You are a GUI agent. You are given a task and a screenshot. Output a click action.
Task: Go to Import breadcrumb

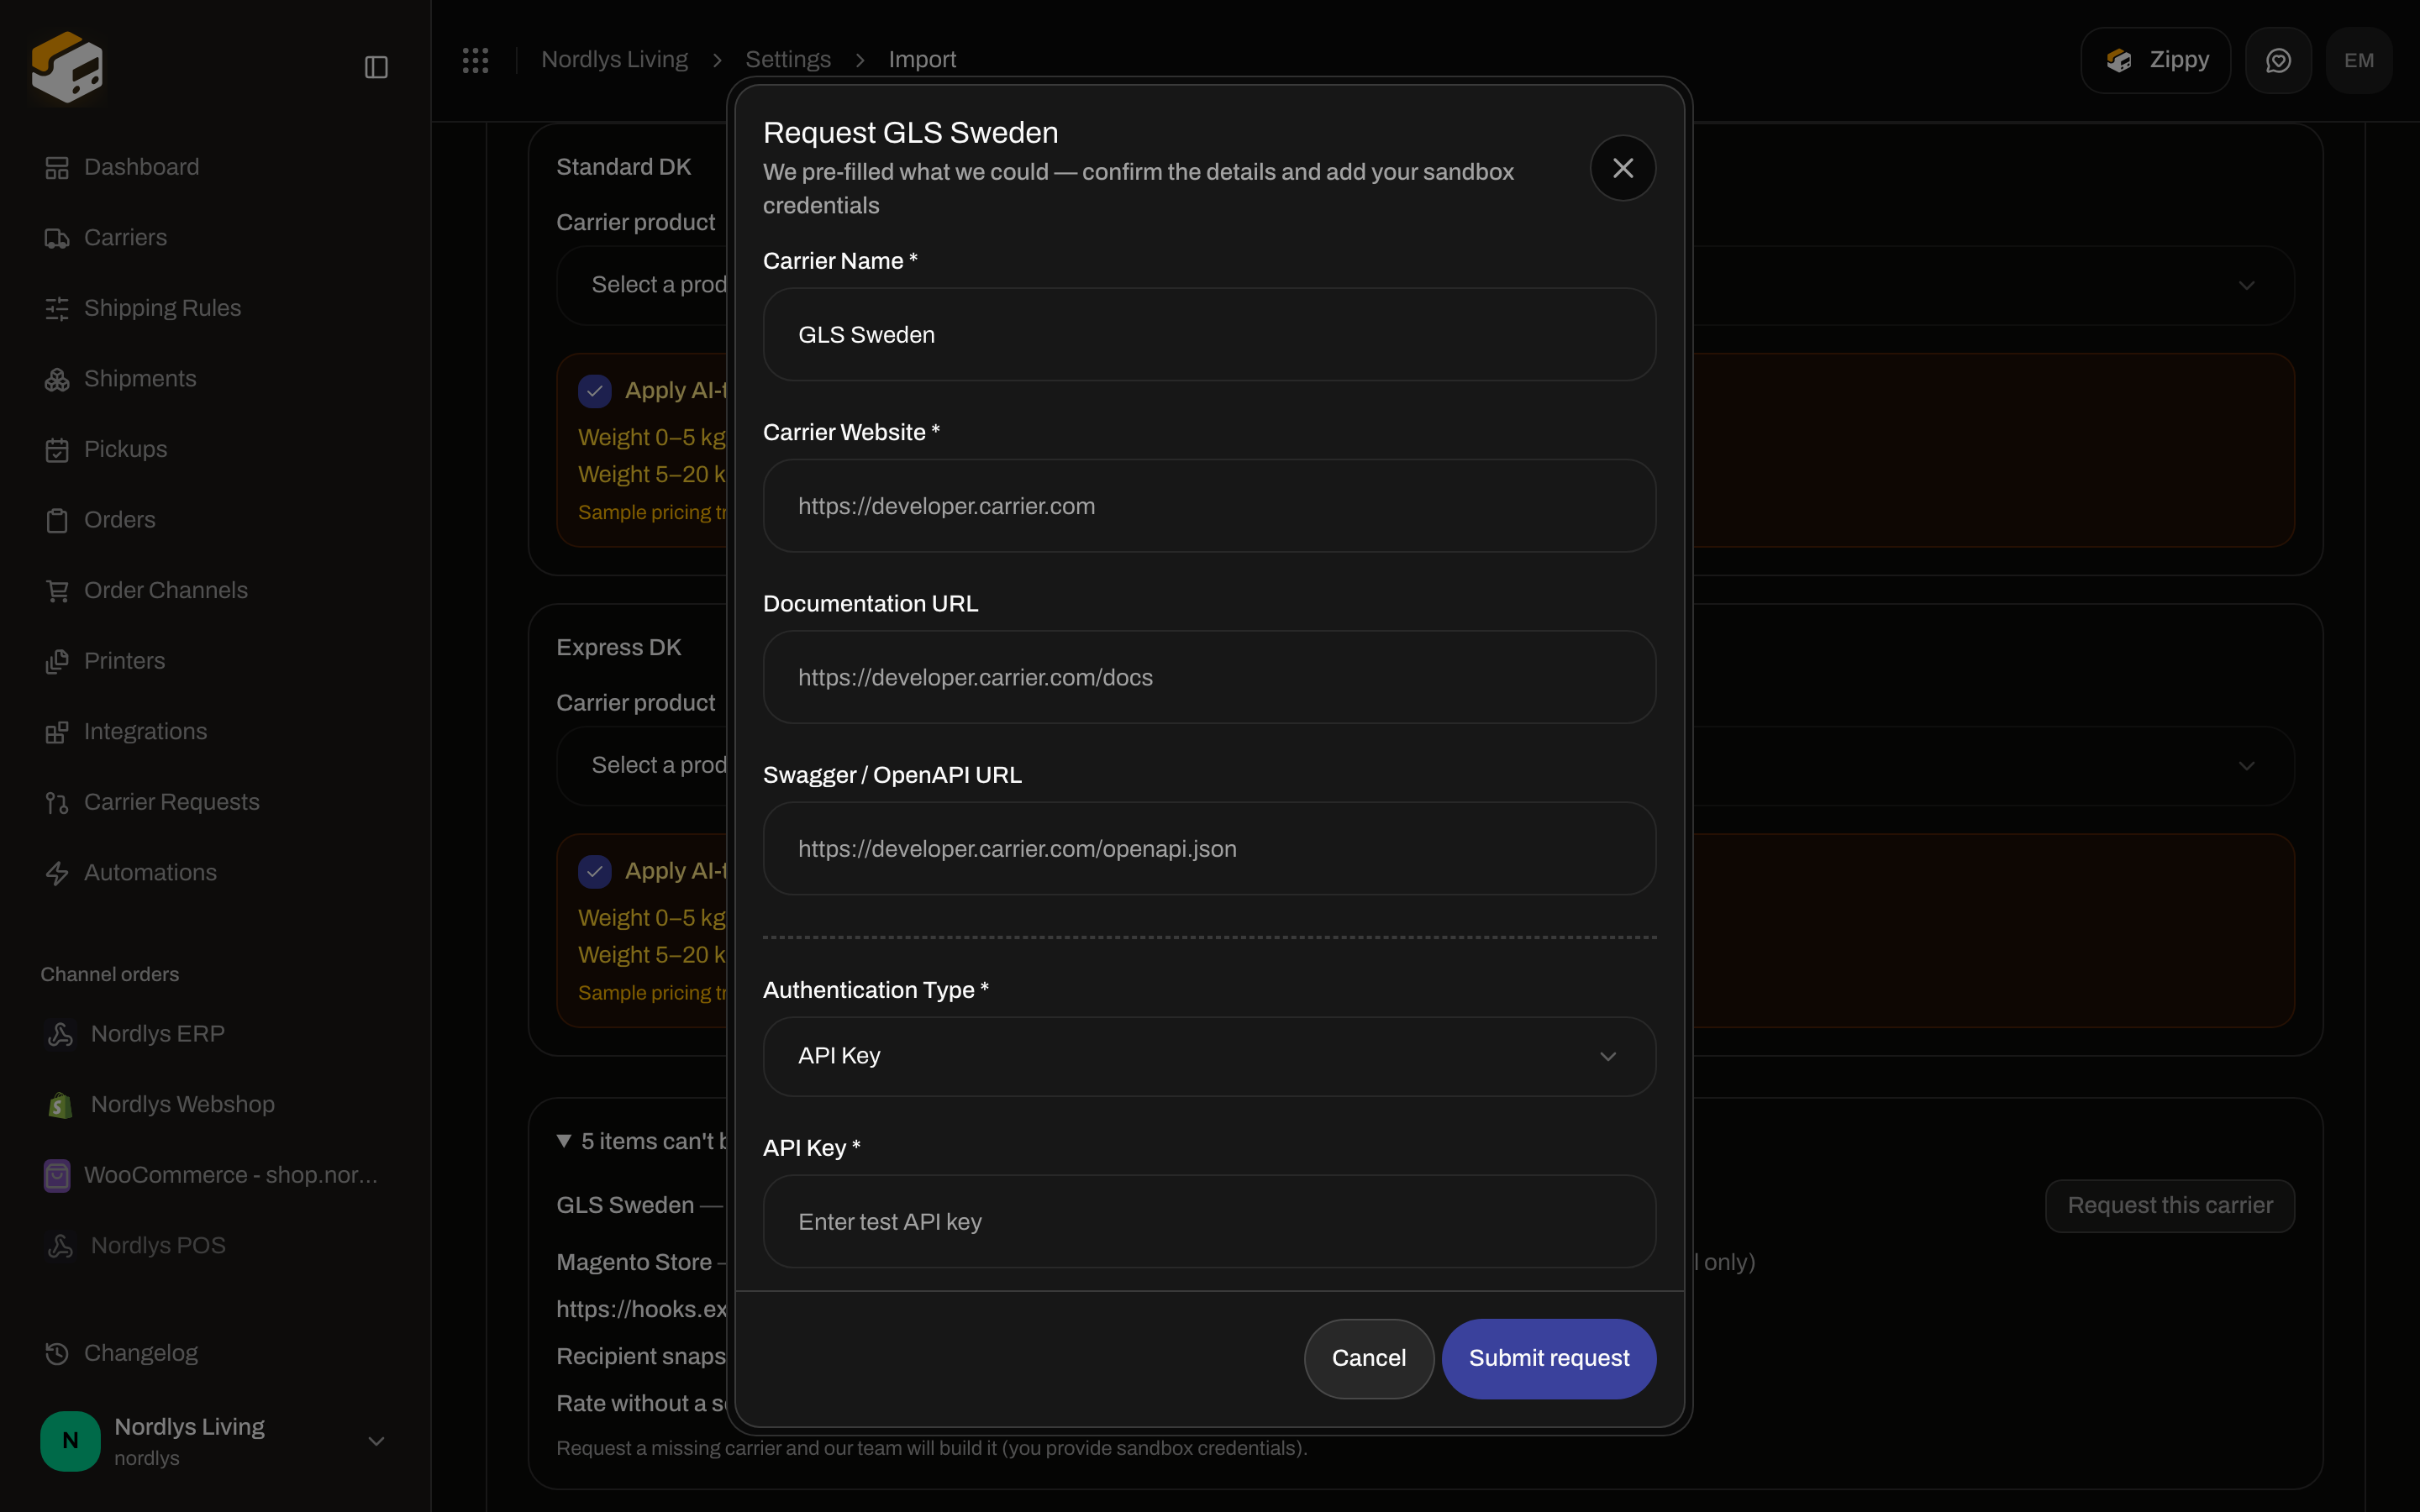[x=922, y=60]
